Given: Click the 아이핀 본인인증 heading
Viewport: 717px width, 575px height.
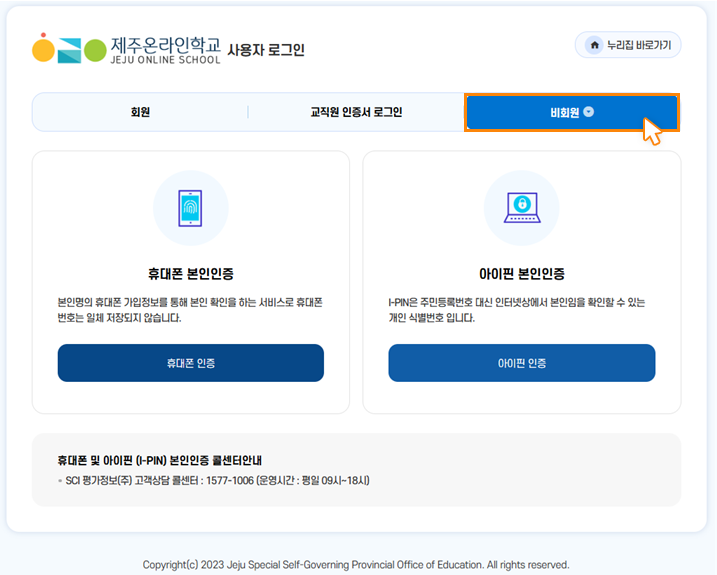Looking at the screenshot, I should point(521,273).
